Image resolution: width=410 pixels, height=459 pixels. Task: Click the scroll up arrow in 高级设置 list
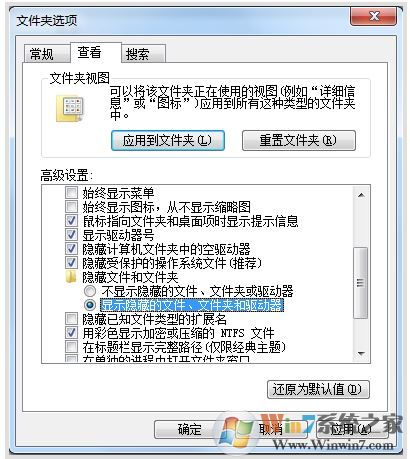click(x=361, y=195)
